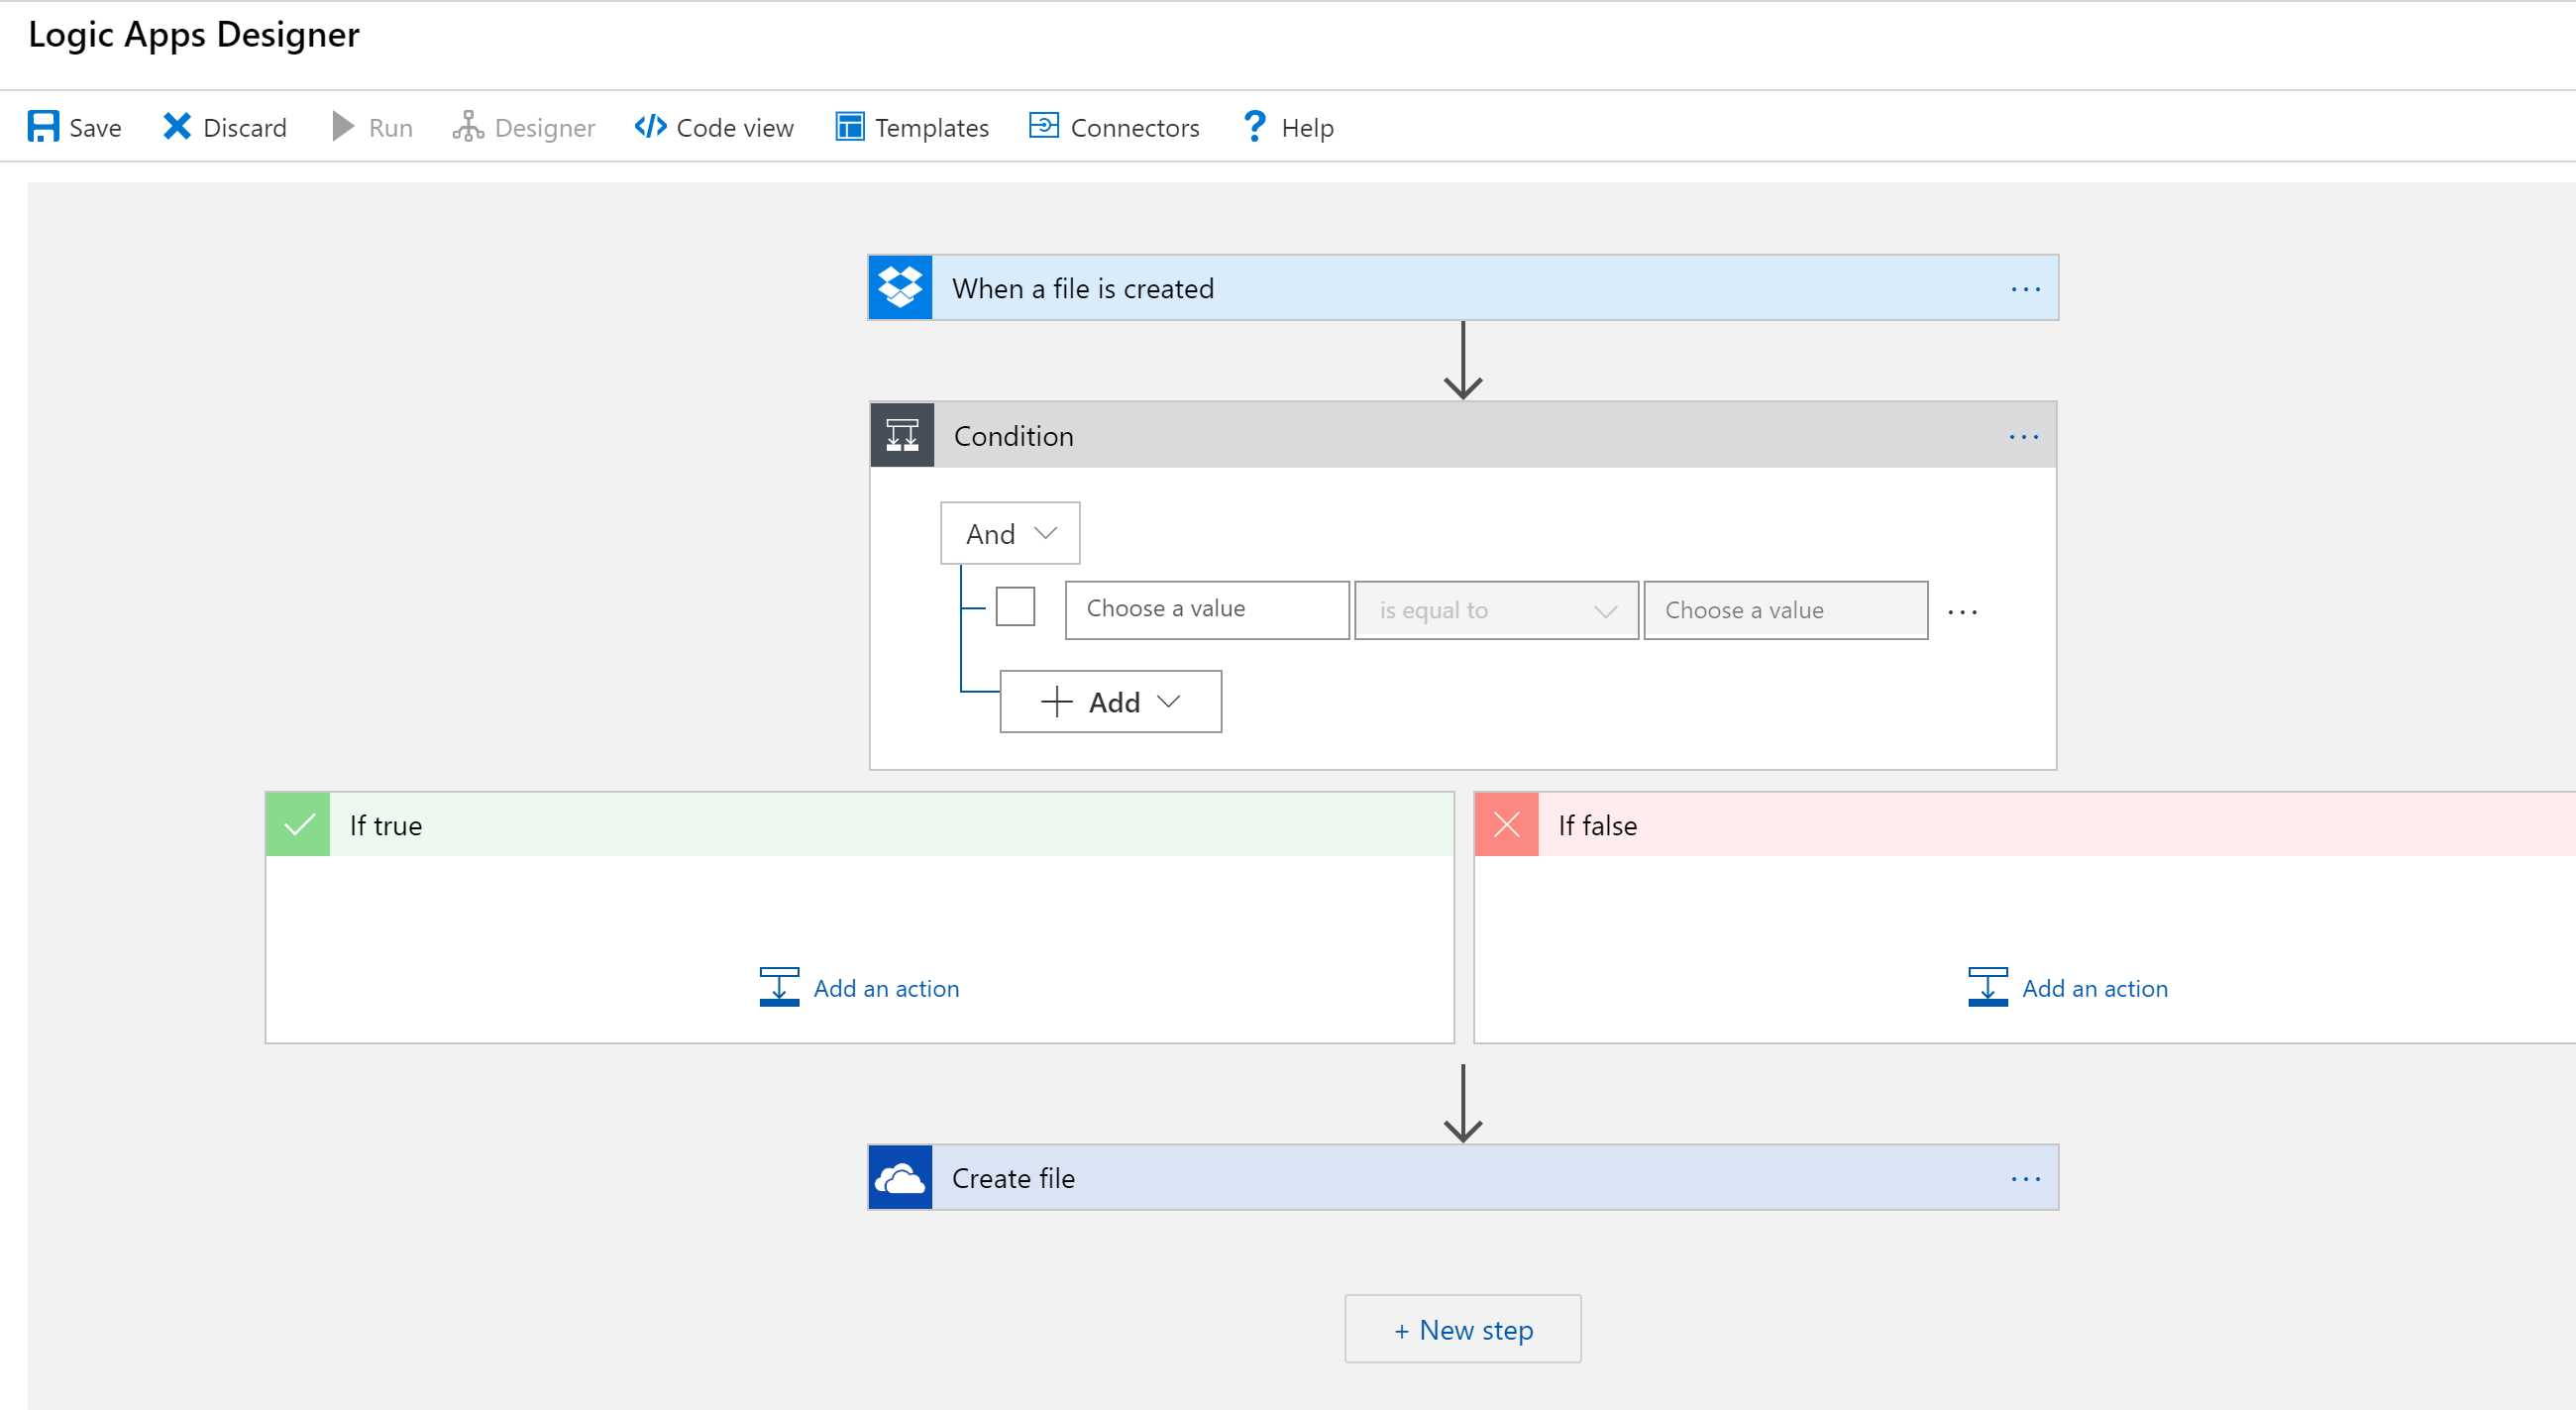Screen dimensions: 2576x1410
Task: Click the New step button
Action: pos(1462,1329)
